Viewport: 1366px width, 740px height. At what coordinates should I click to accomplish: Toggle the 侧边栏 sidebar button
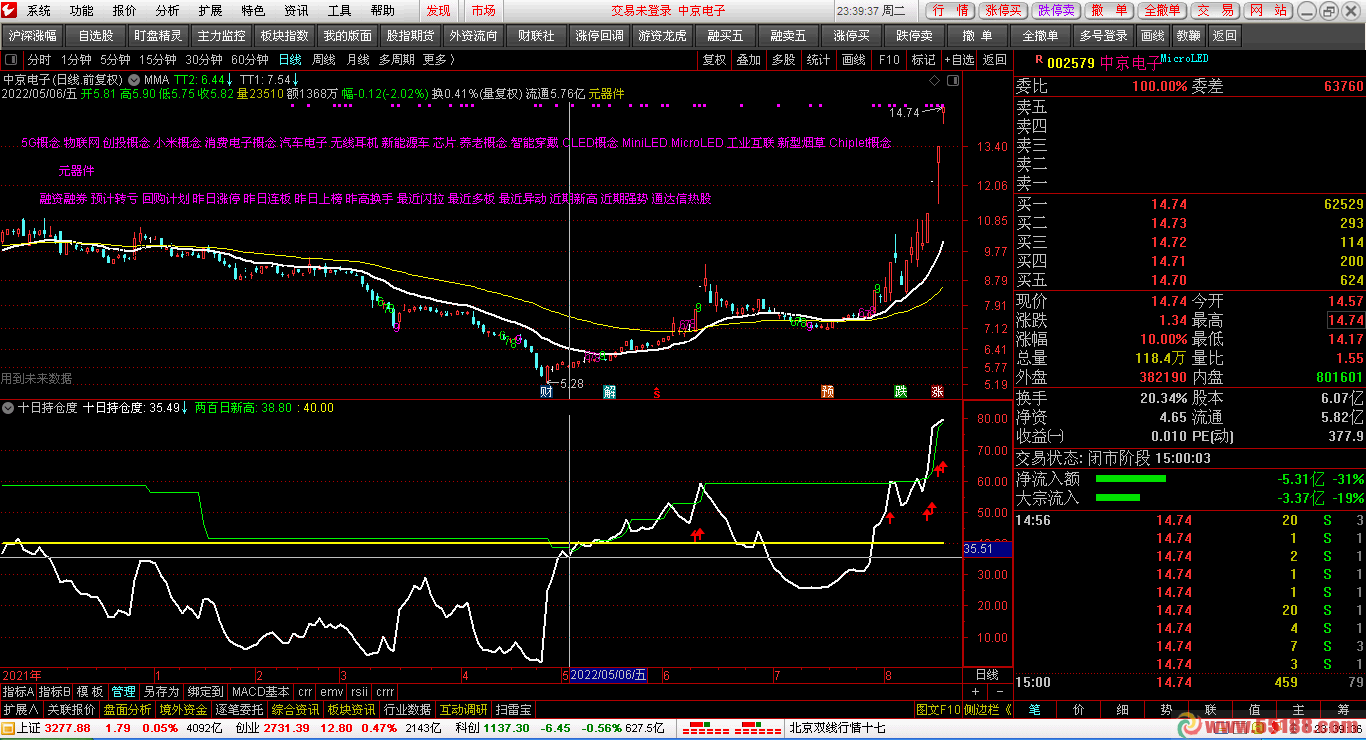987,709
